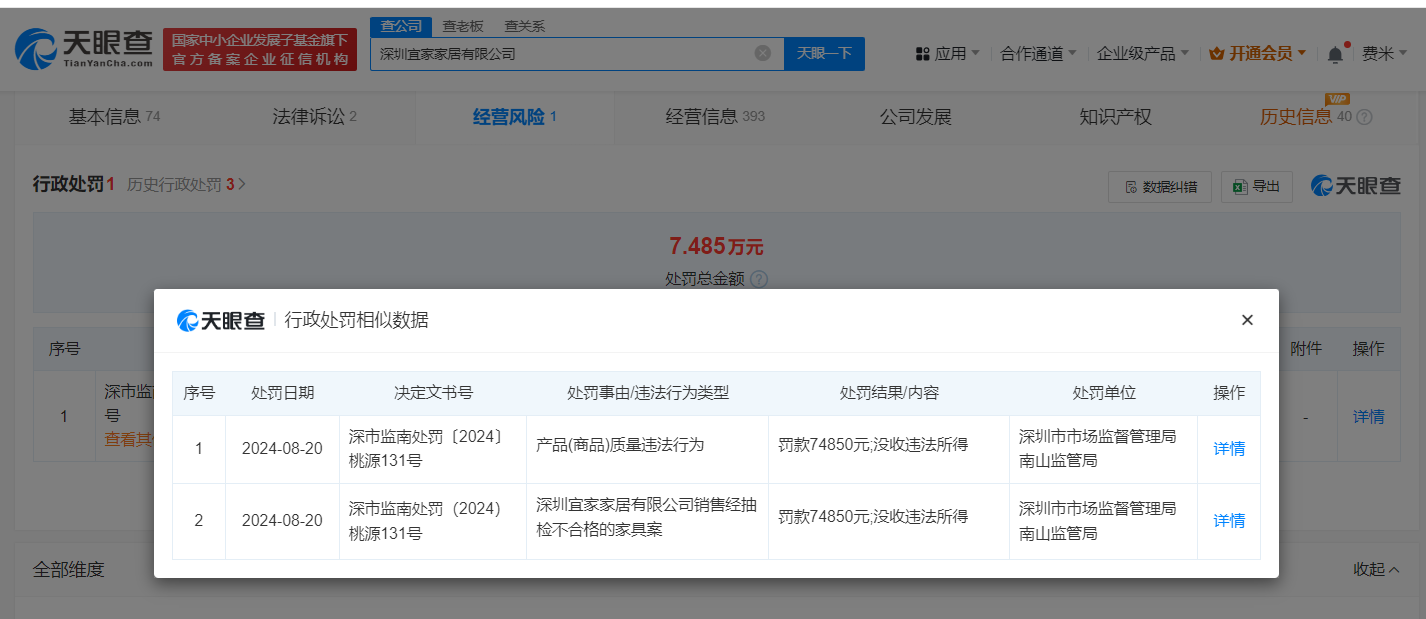
Task: Click the help icon beside 历史信息
Action: [x=1364, y=117]
